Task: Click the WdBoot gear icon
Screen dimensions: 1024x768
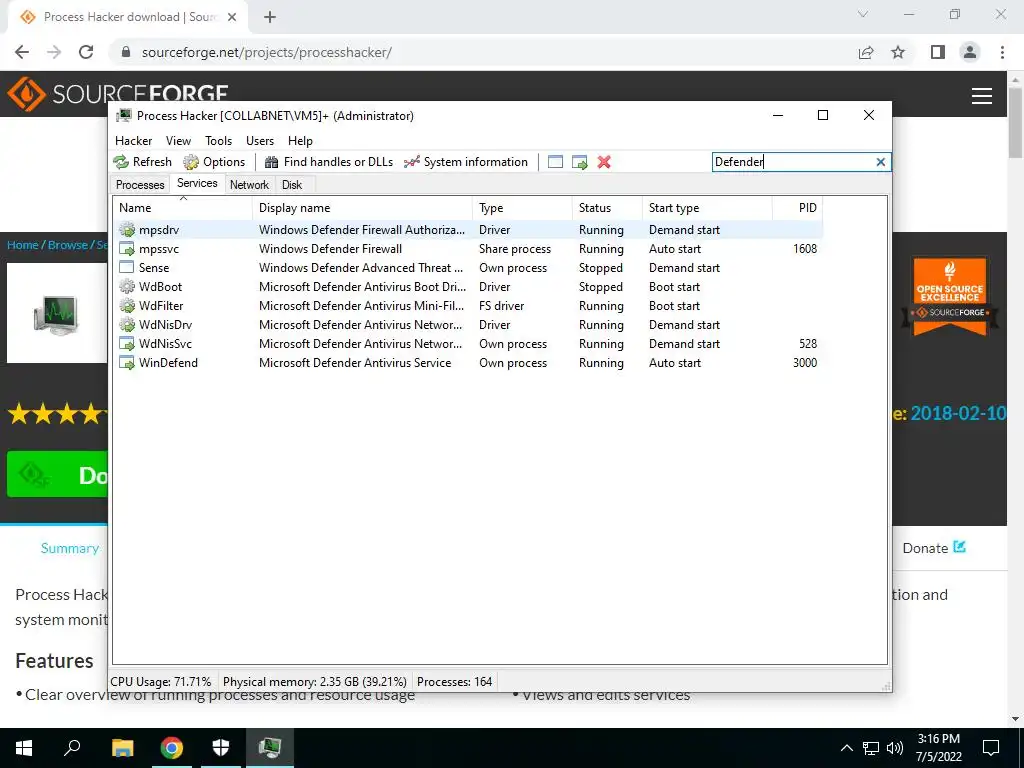Action: [127, 287]
